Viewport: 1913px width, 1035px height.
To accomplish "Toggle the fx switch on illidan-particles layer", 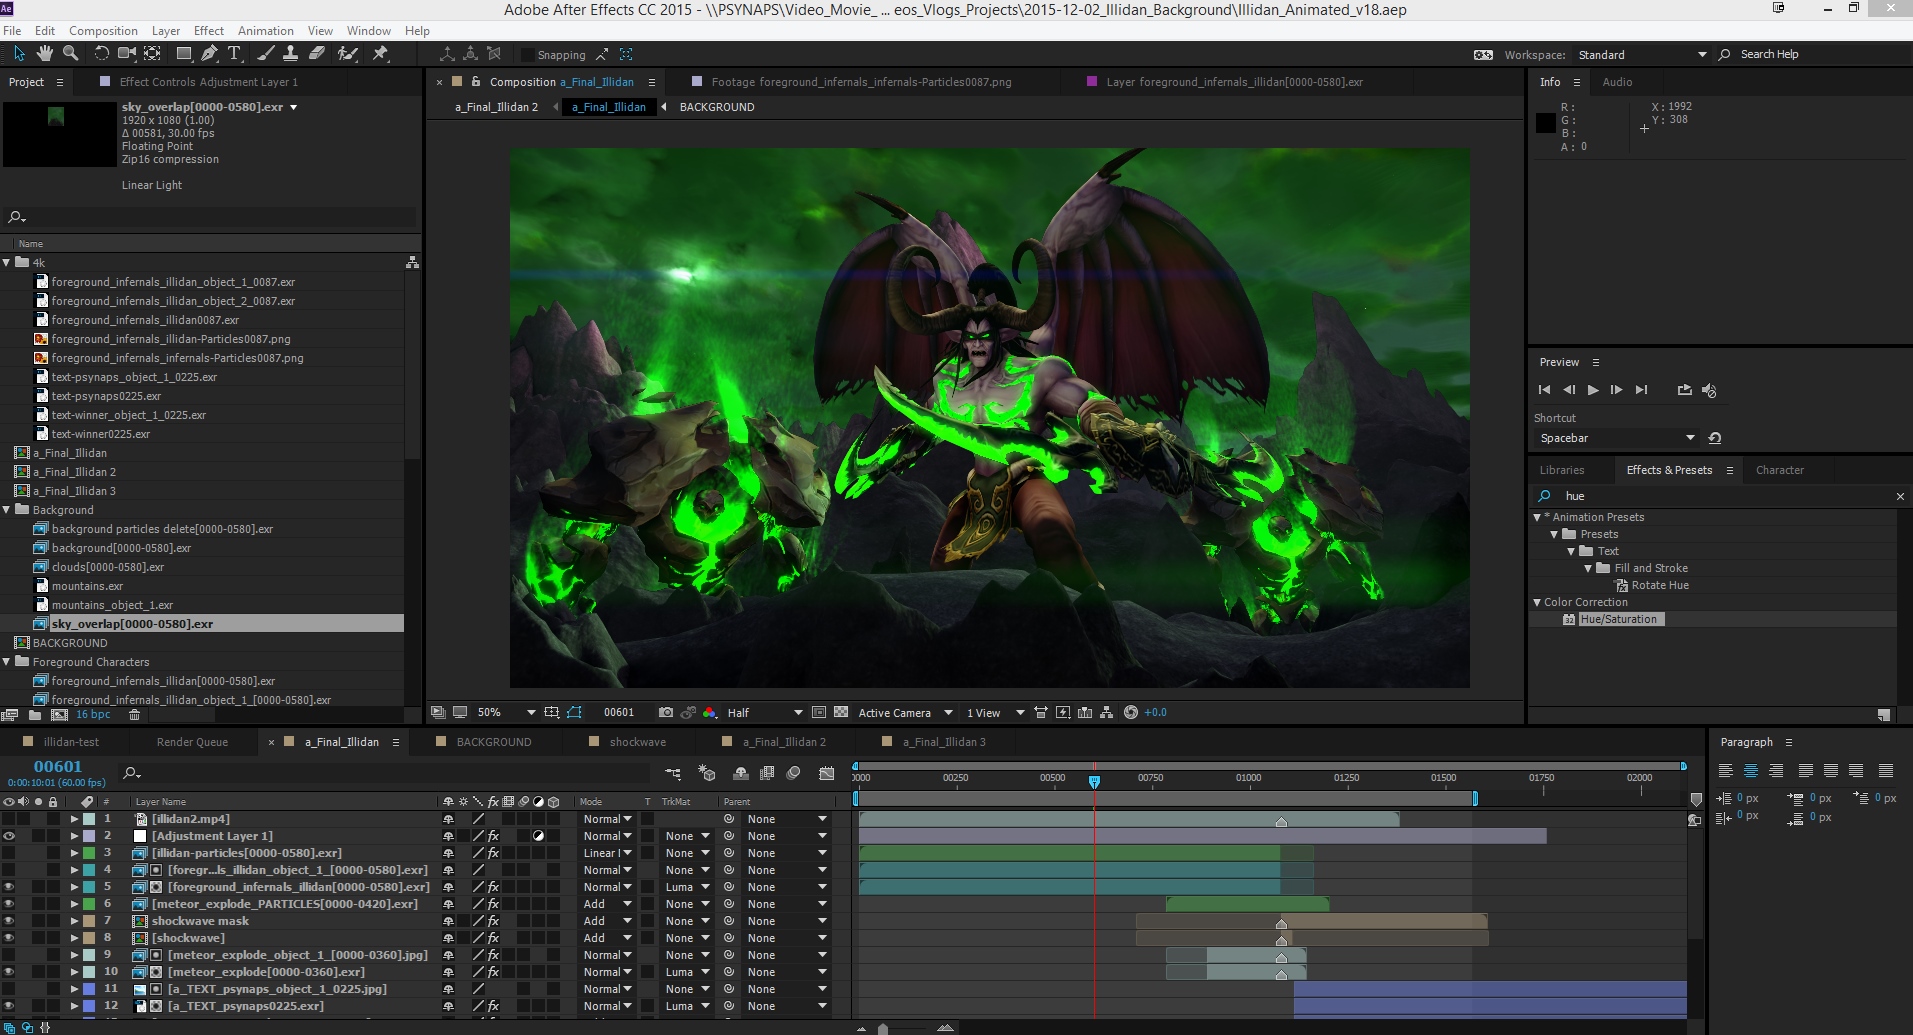I will click(493, 852).
